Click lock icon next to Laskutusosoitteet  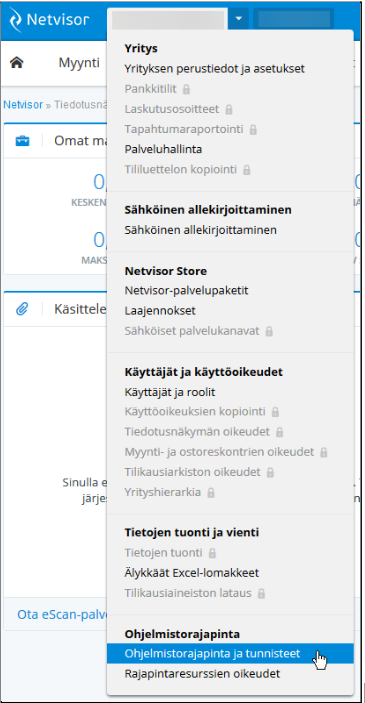pyautogui.click(x=229, y=109)
